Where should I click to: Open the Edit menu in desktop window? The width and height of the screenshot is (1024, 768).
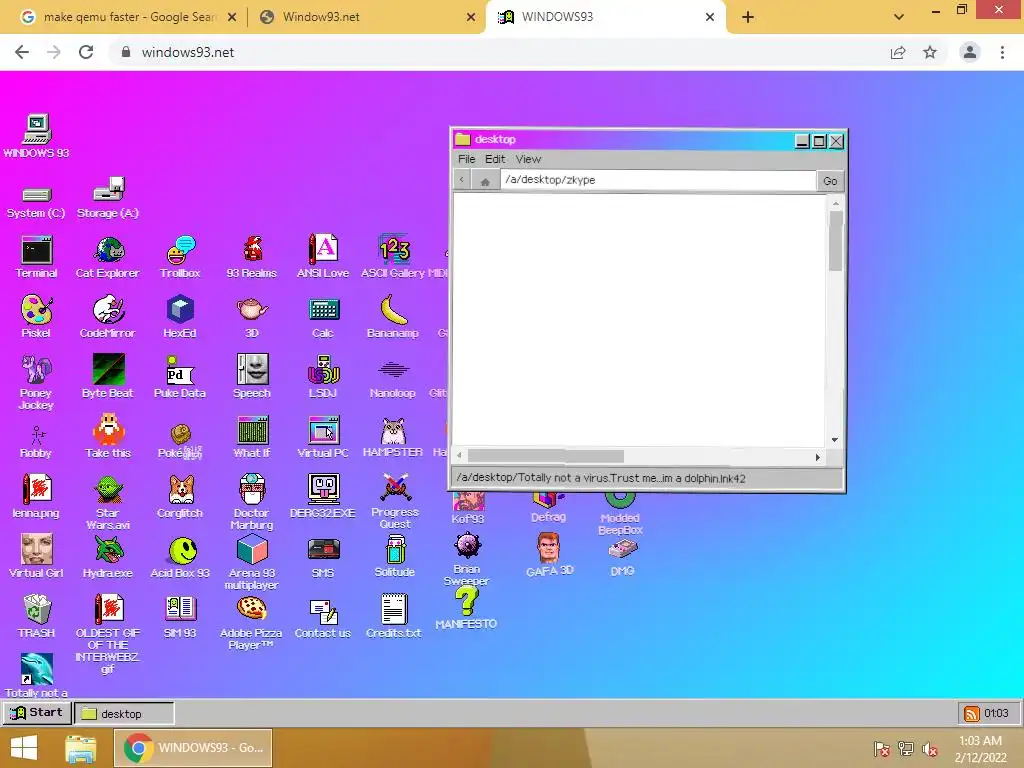pyautogui.click(x=494, y=159)
